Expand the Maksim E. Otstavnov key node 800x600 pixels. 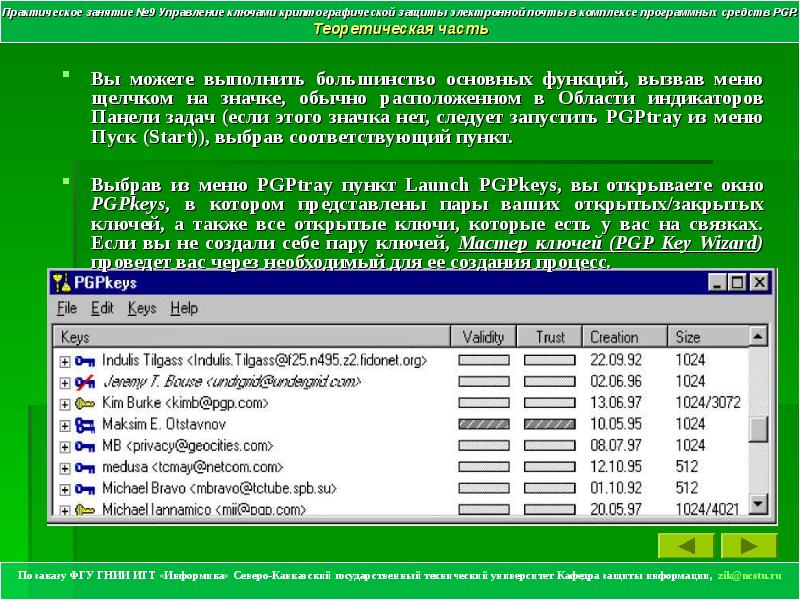(x=64, y=426)
